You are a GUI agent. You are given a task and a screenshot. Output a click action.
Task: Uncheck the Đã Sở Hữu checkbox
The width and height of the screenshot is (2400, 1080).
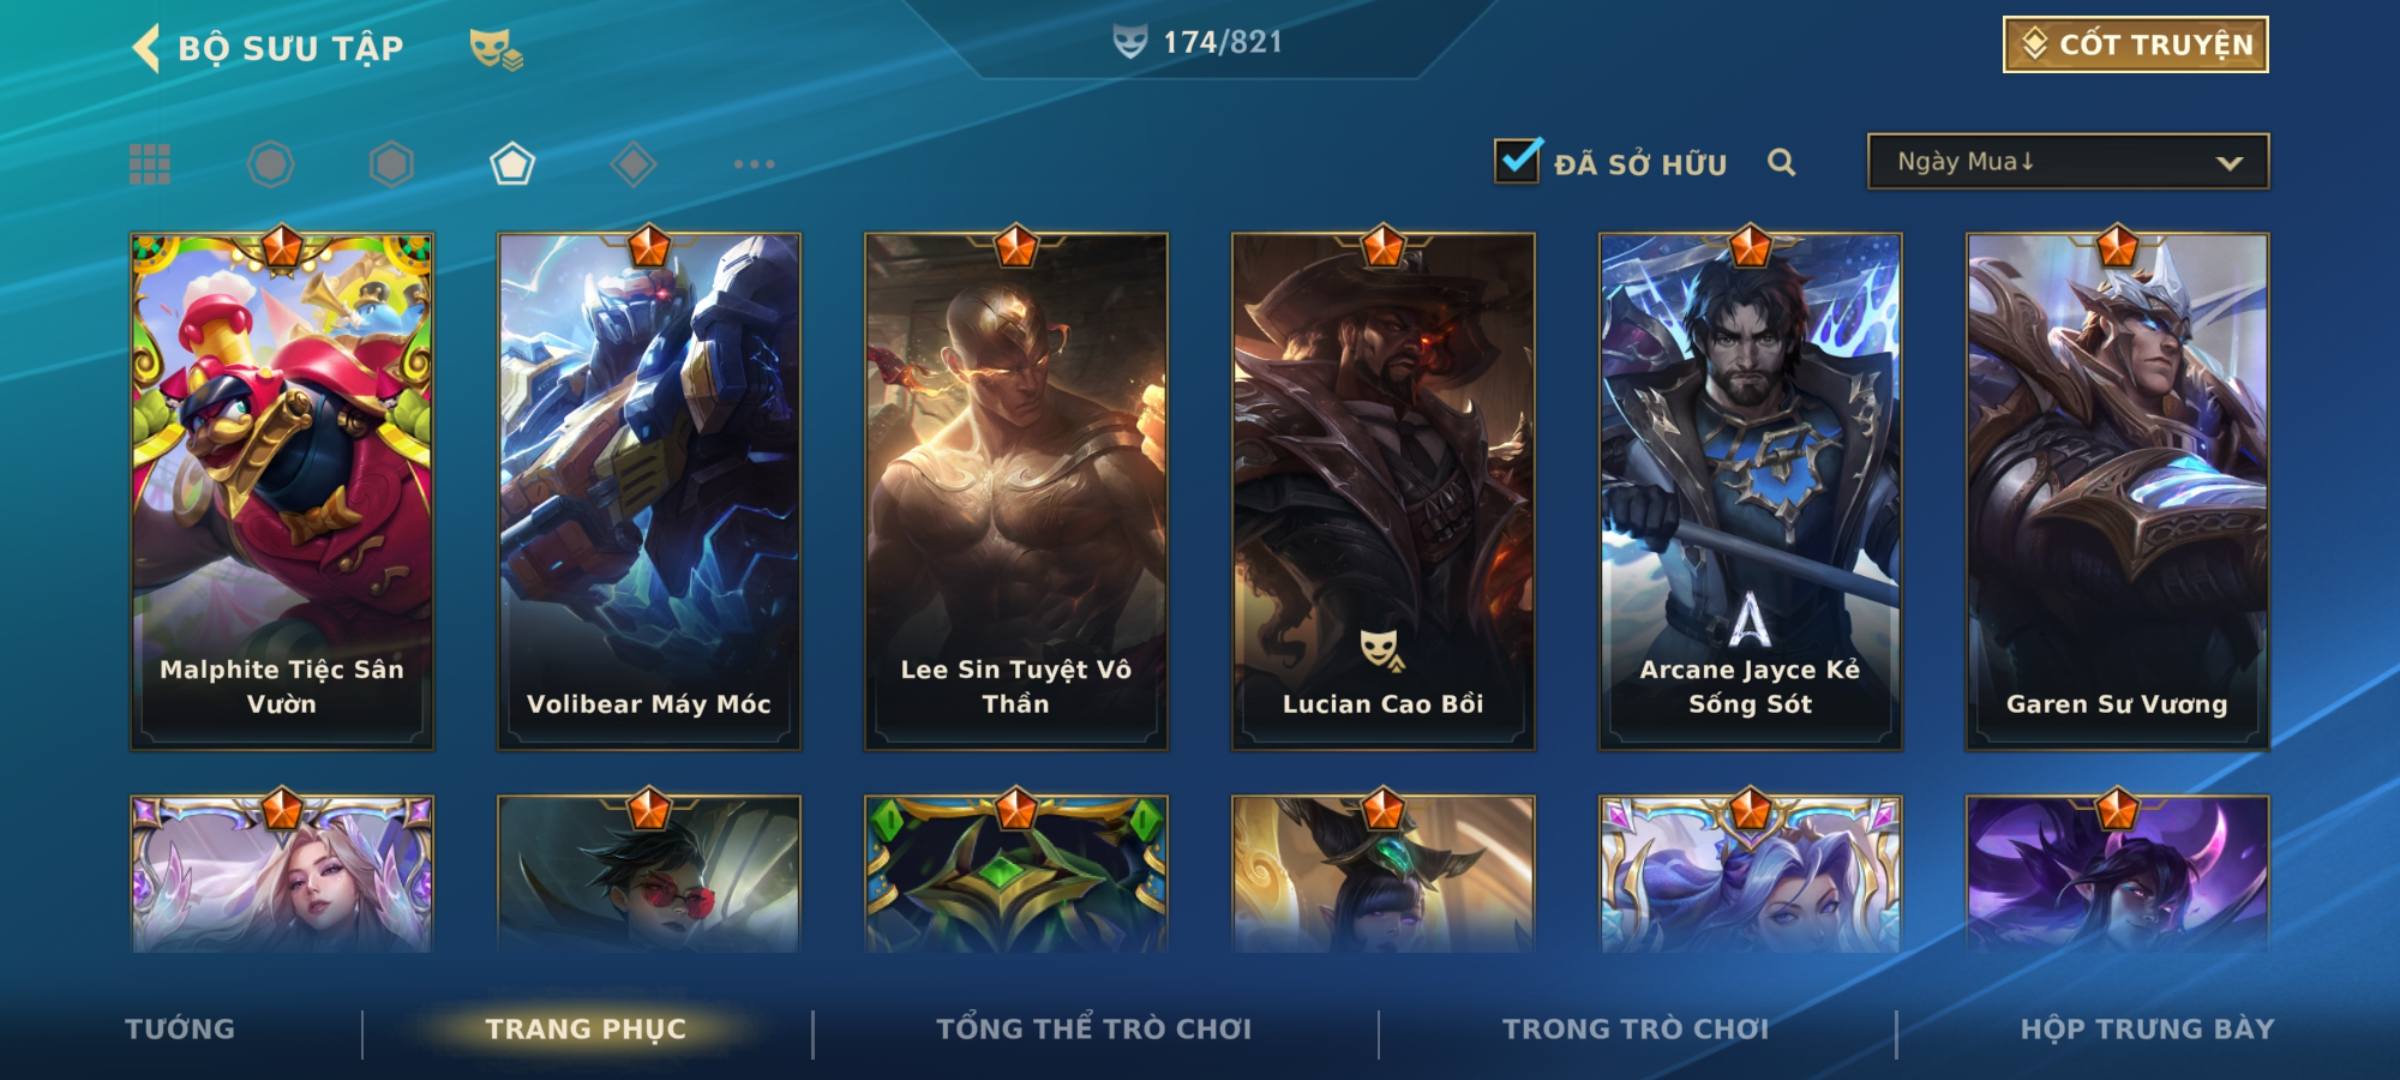tap(1517, 161)
